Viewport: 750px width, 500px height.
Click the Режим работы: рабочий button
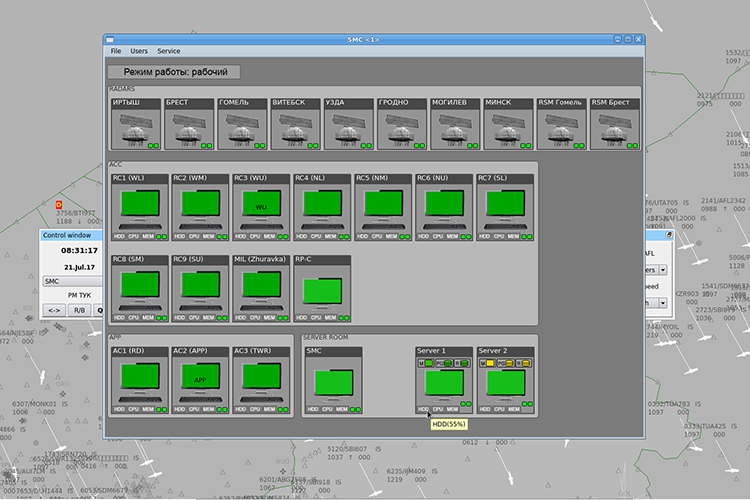(175, 72)
